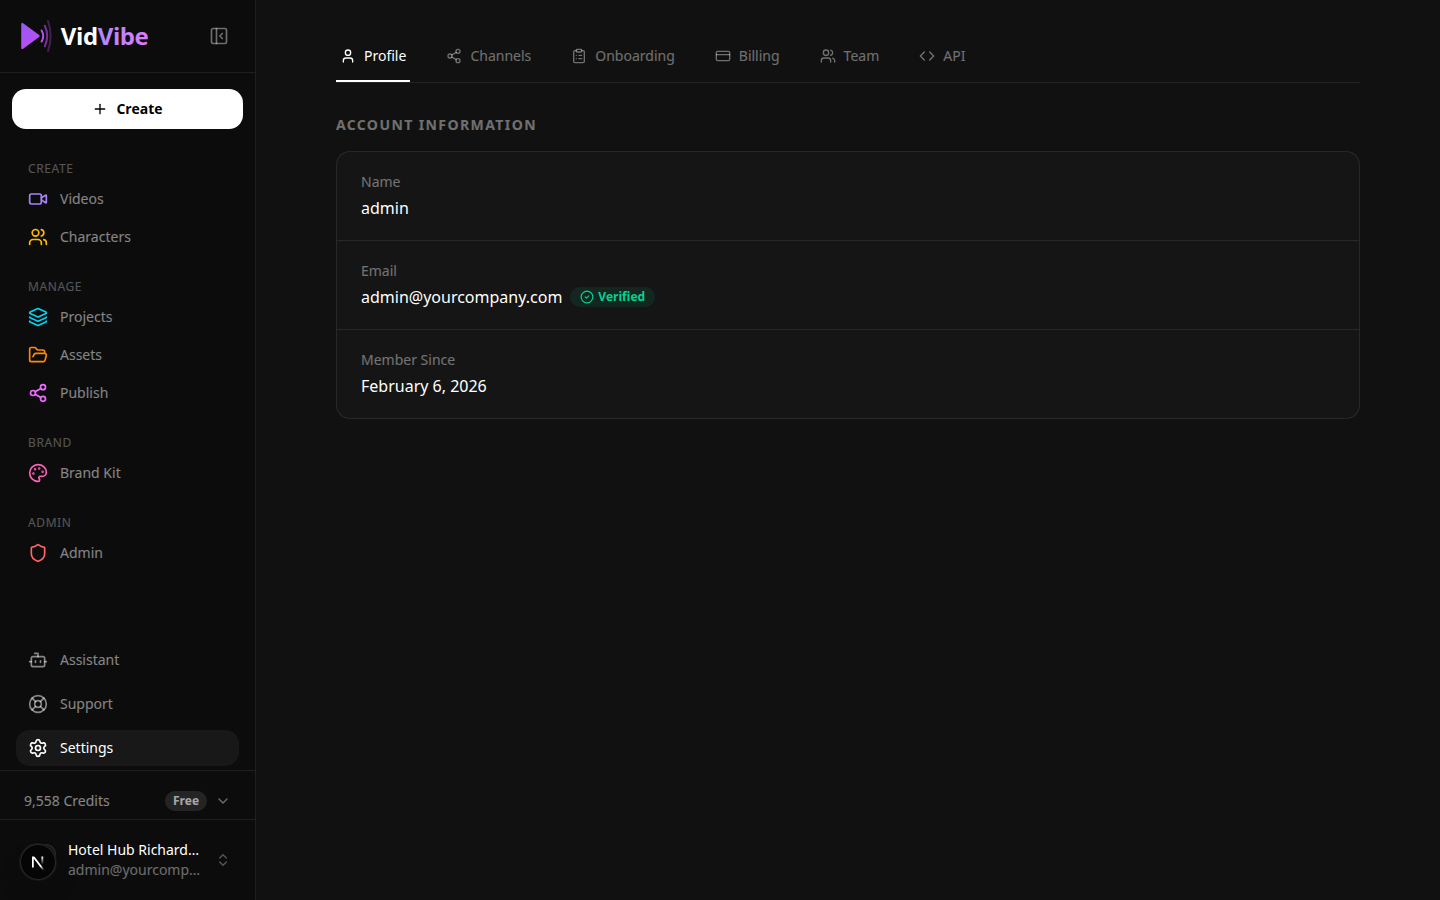Open the API tab
The height and width of the screenshot is (900, 1440).
[942, 56]
